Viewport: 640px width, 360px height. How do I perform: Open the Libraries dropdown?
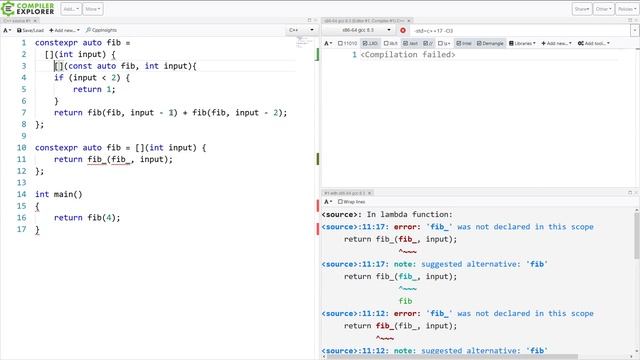click(523, 43)
